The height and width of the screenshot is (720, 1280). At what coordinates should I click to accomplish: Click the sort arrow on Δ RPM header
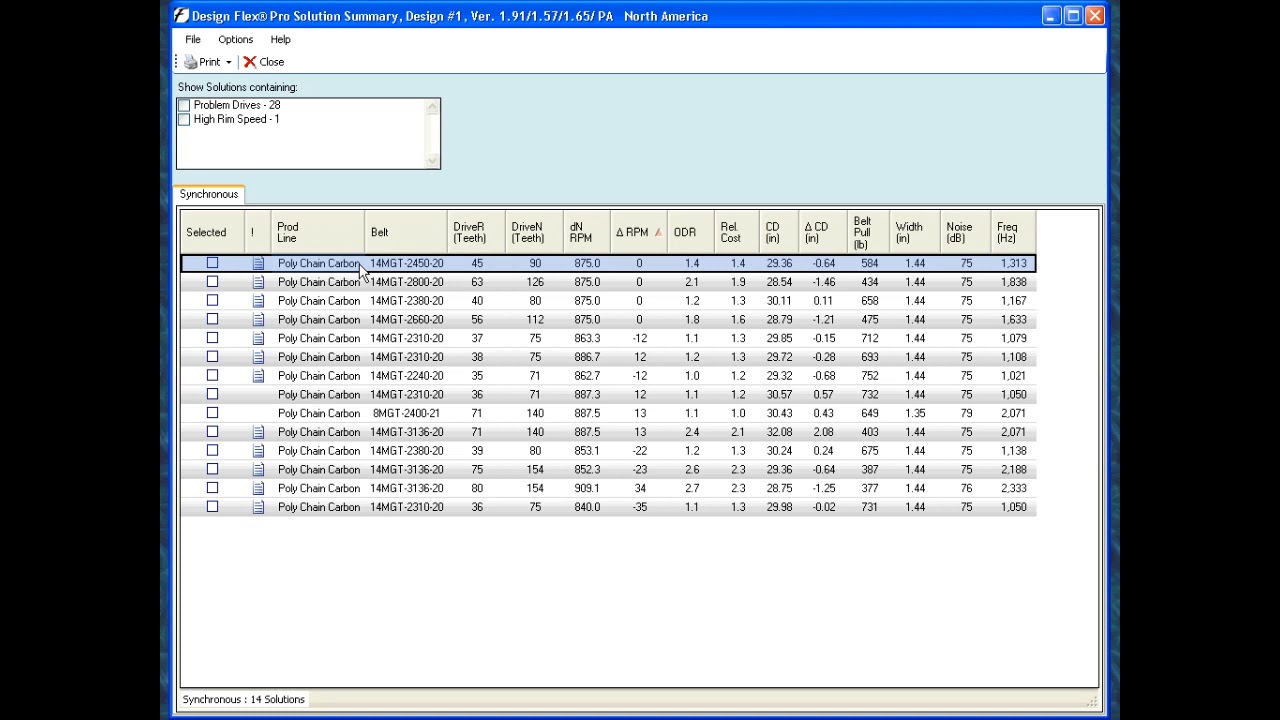coord(657,233)
